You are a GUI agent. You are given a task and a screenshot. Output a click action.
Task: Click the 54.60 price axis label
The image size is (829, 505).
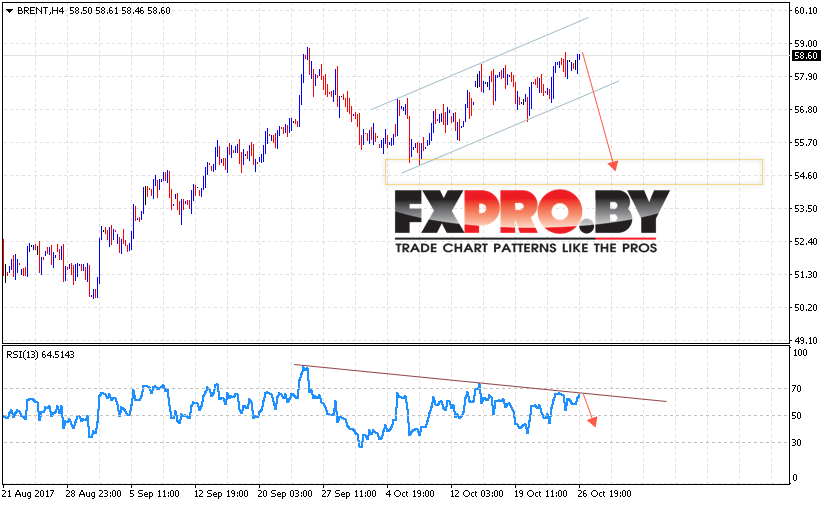(x=806, y=176)
